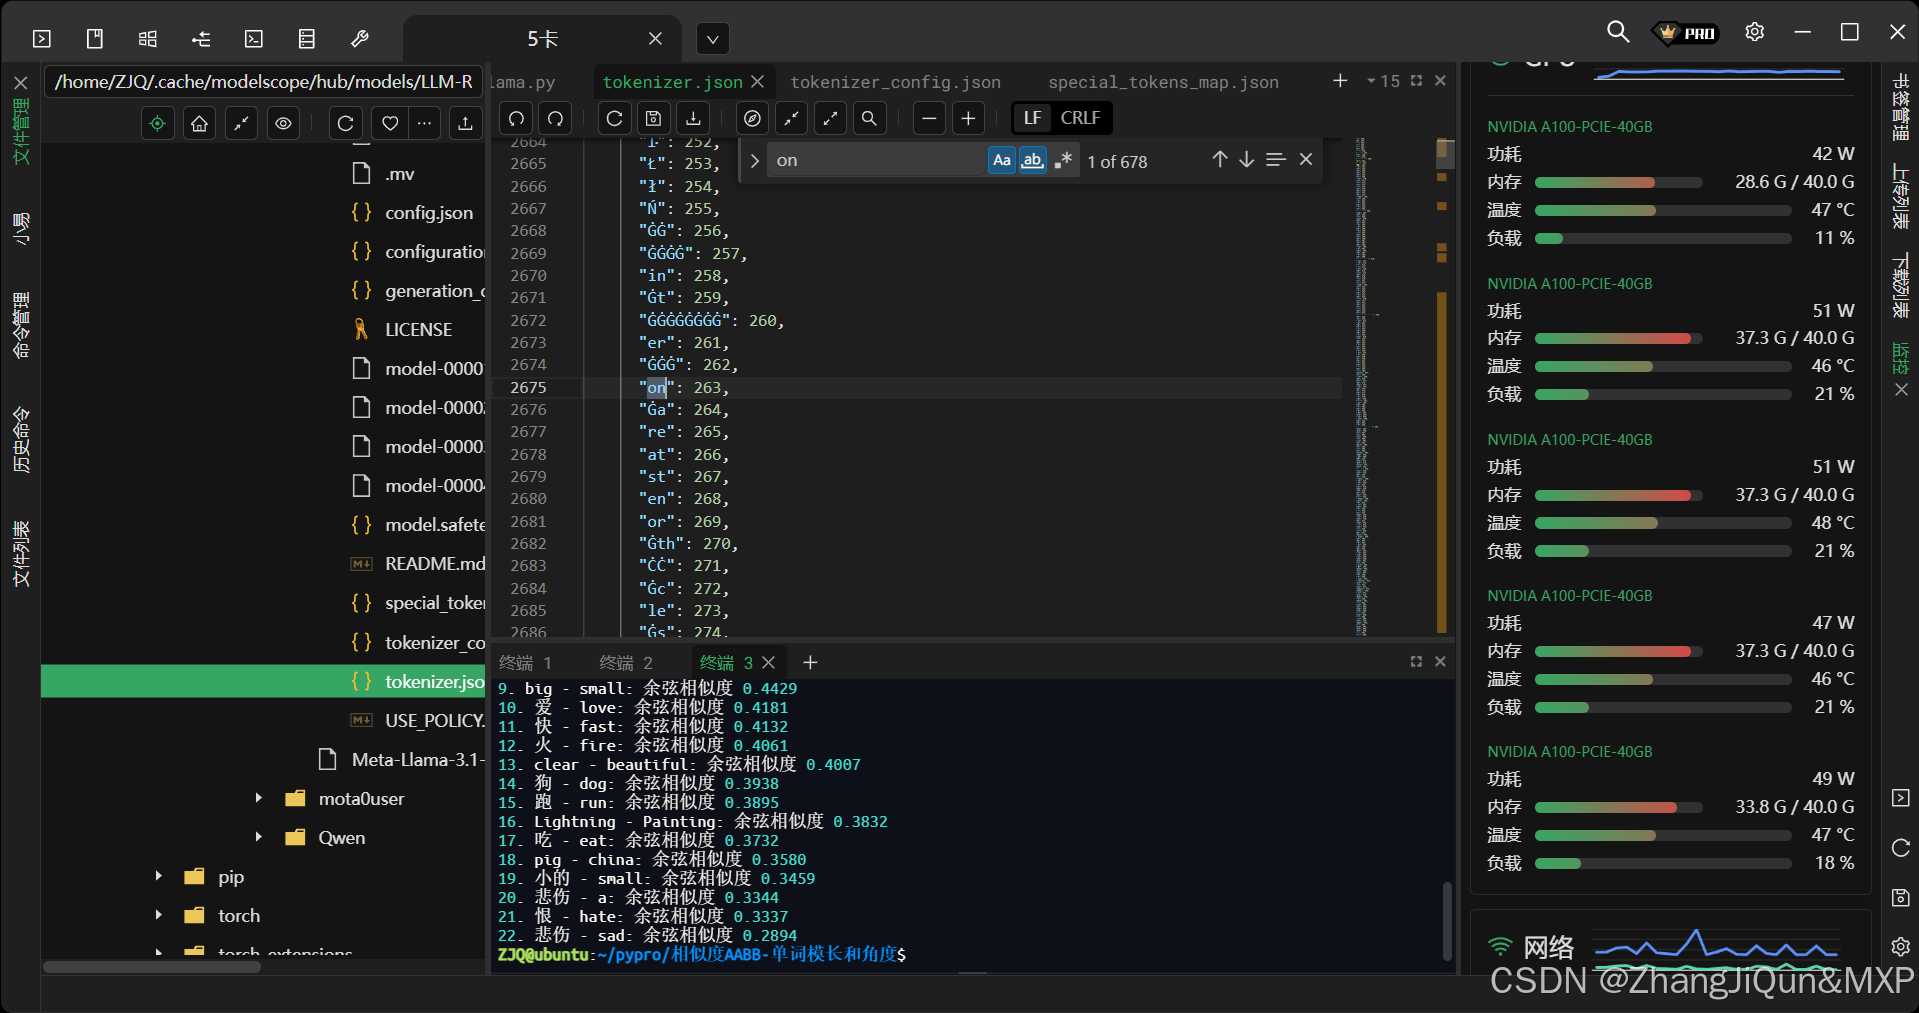Unfold all code with the expand icon
Image resolution: width=1919 pixels, height=1013 pixels.
click(830, 118)
